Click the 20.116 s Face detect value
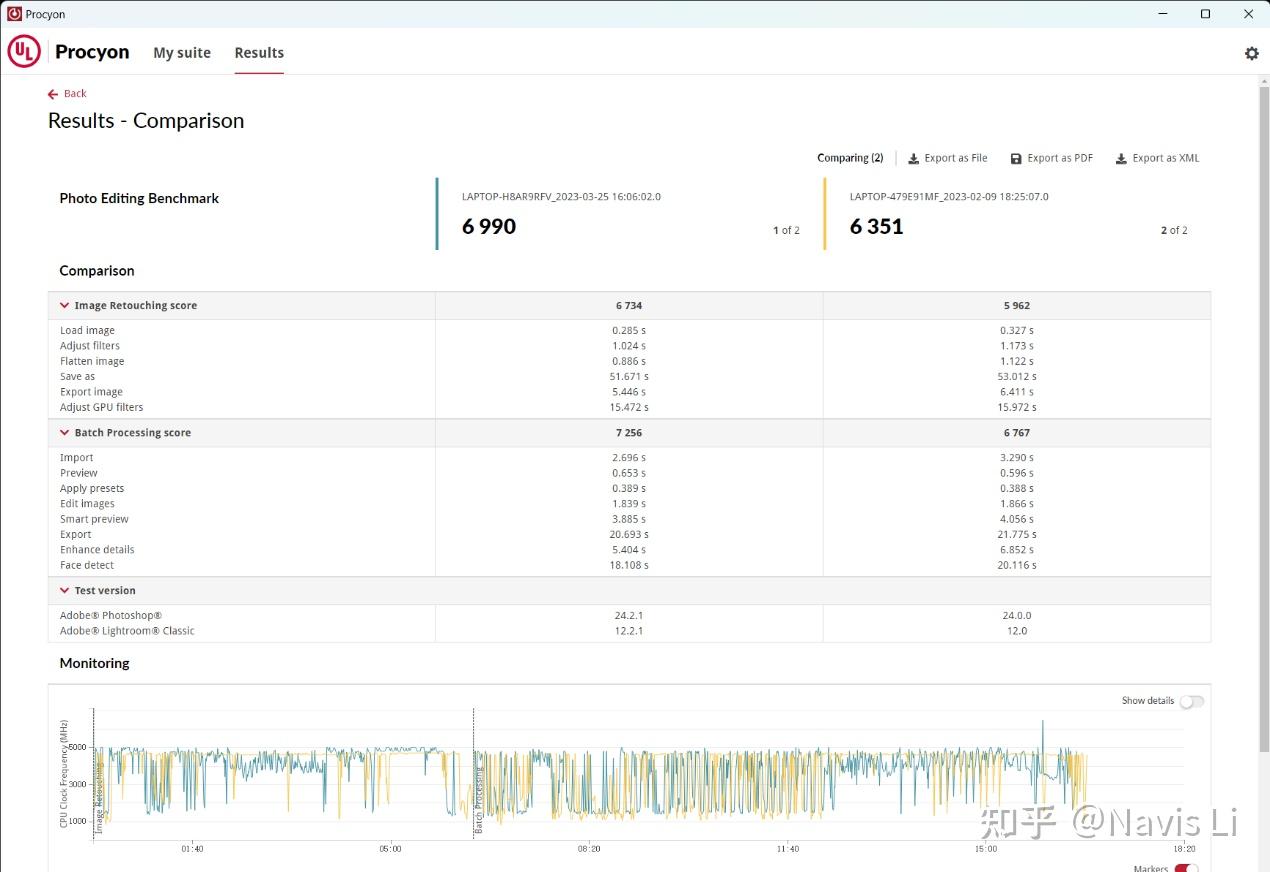The width and height of the screenshot is (1270, 872). (1017, 565)
